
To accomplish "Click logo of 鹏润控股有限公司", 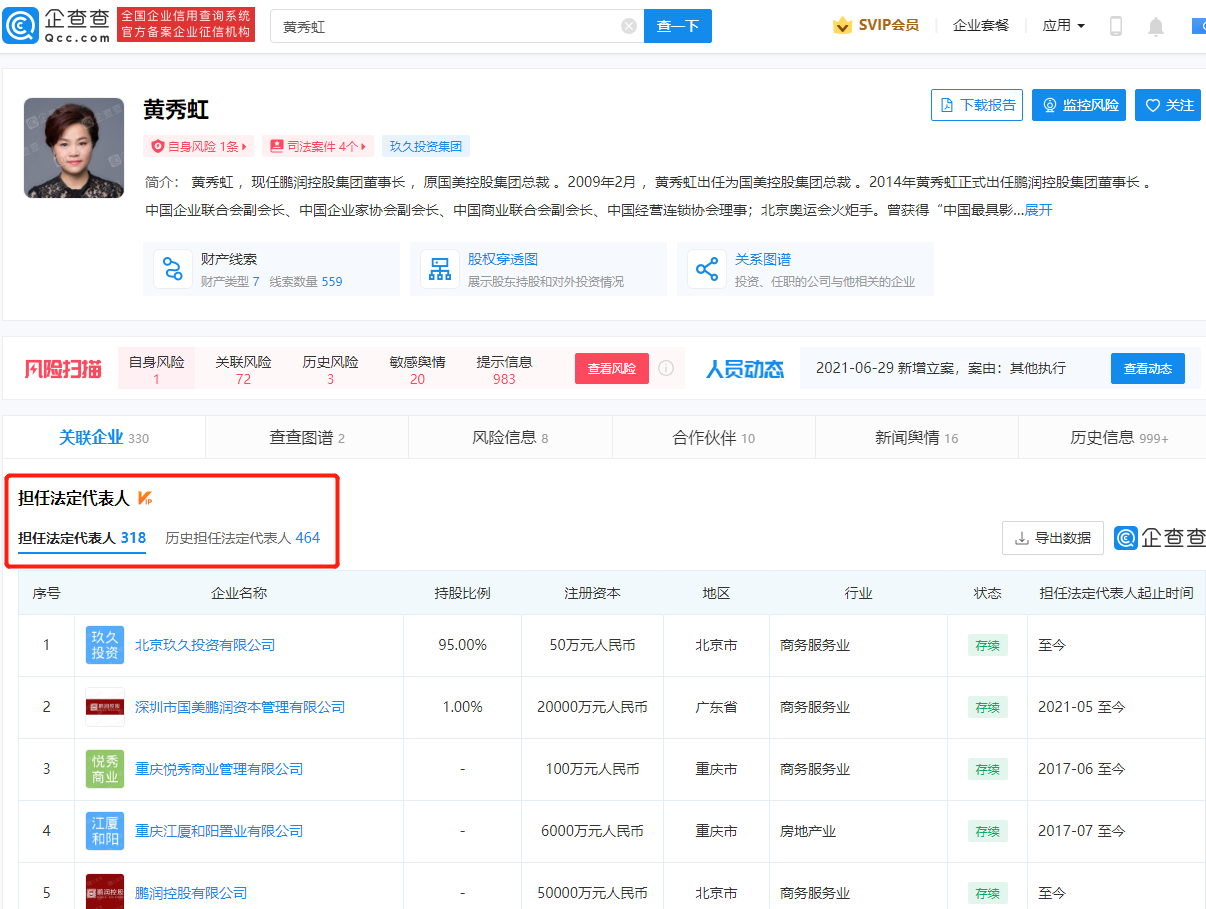I will point(105,892).
